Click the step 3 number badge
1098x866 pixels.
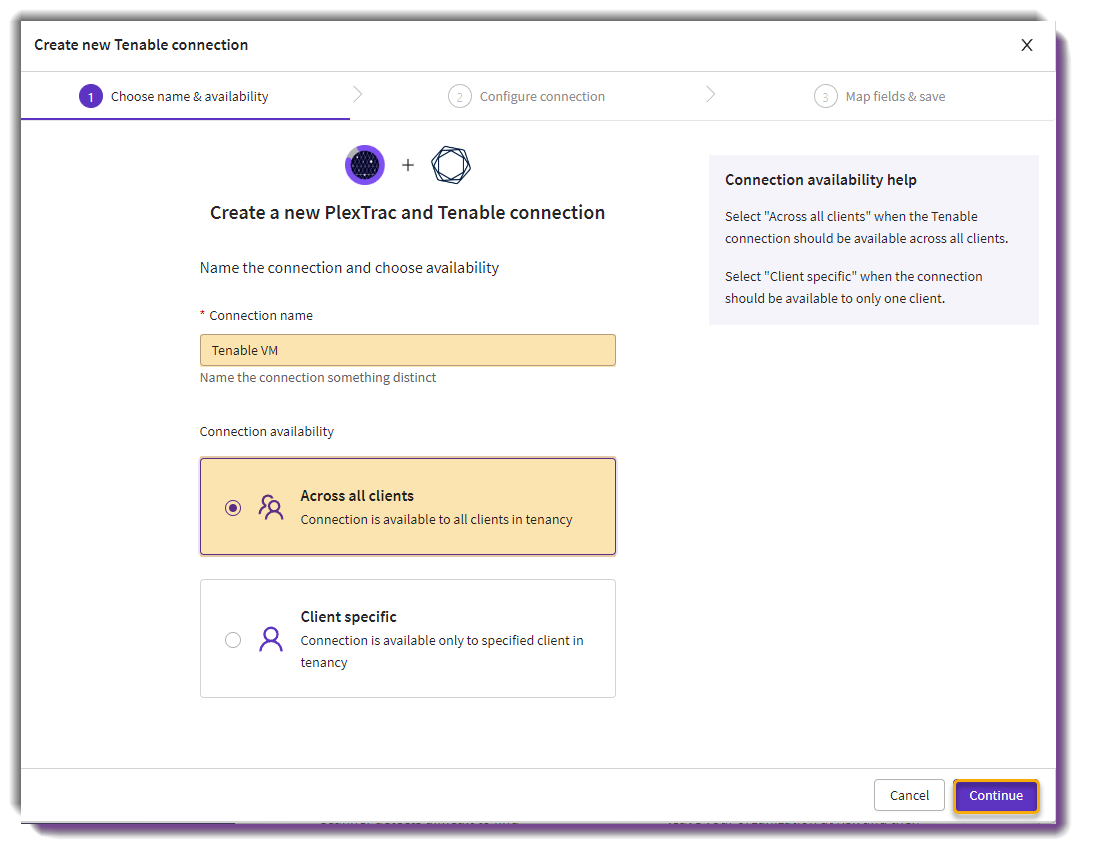coord(826,97)
